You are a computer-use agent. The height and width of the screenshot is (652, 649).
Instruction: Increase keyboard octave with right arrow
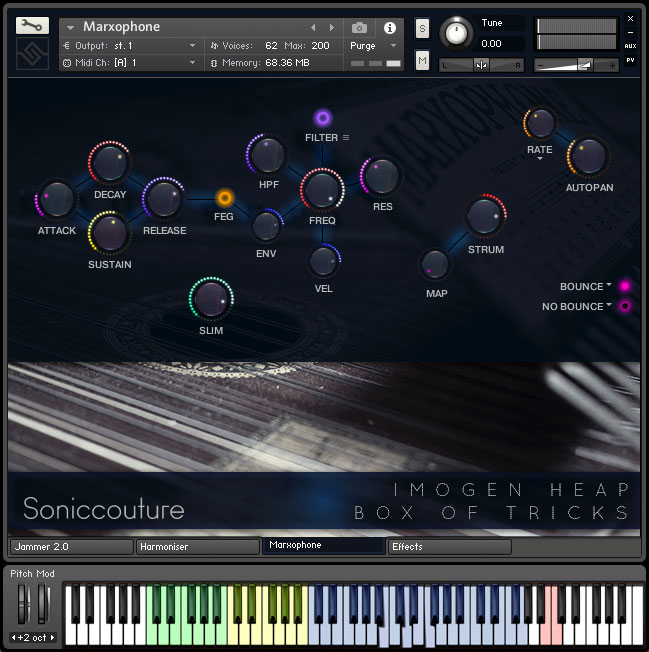point(52,637)
